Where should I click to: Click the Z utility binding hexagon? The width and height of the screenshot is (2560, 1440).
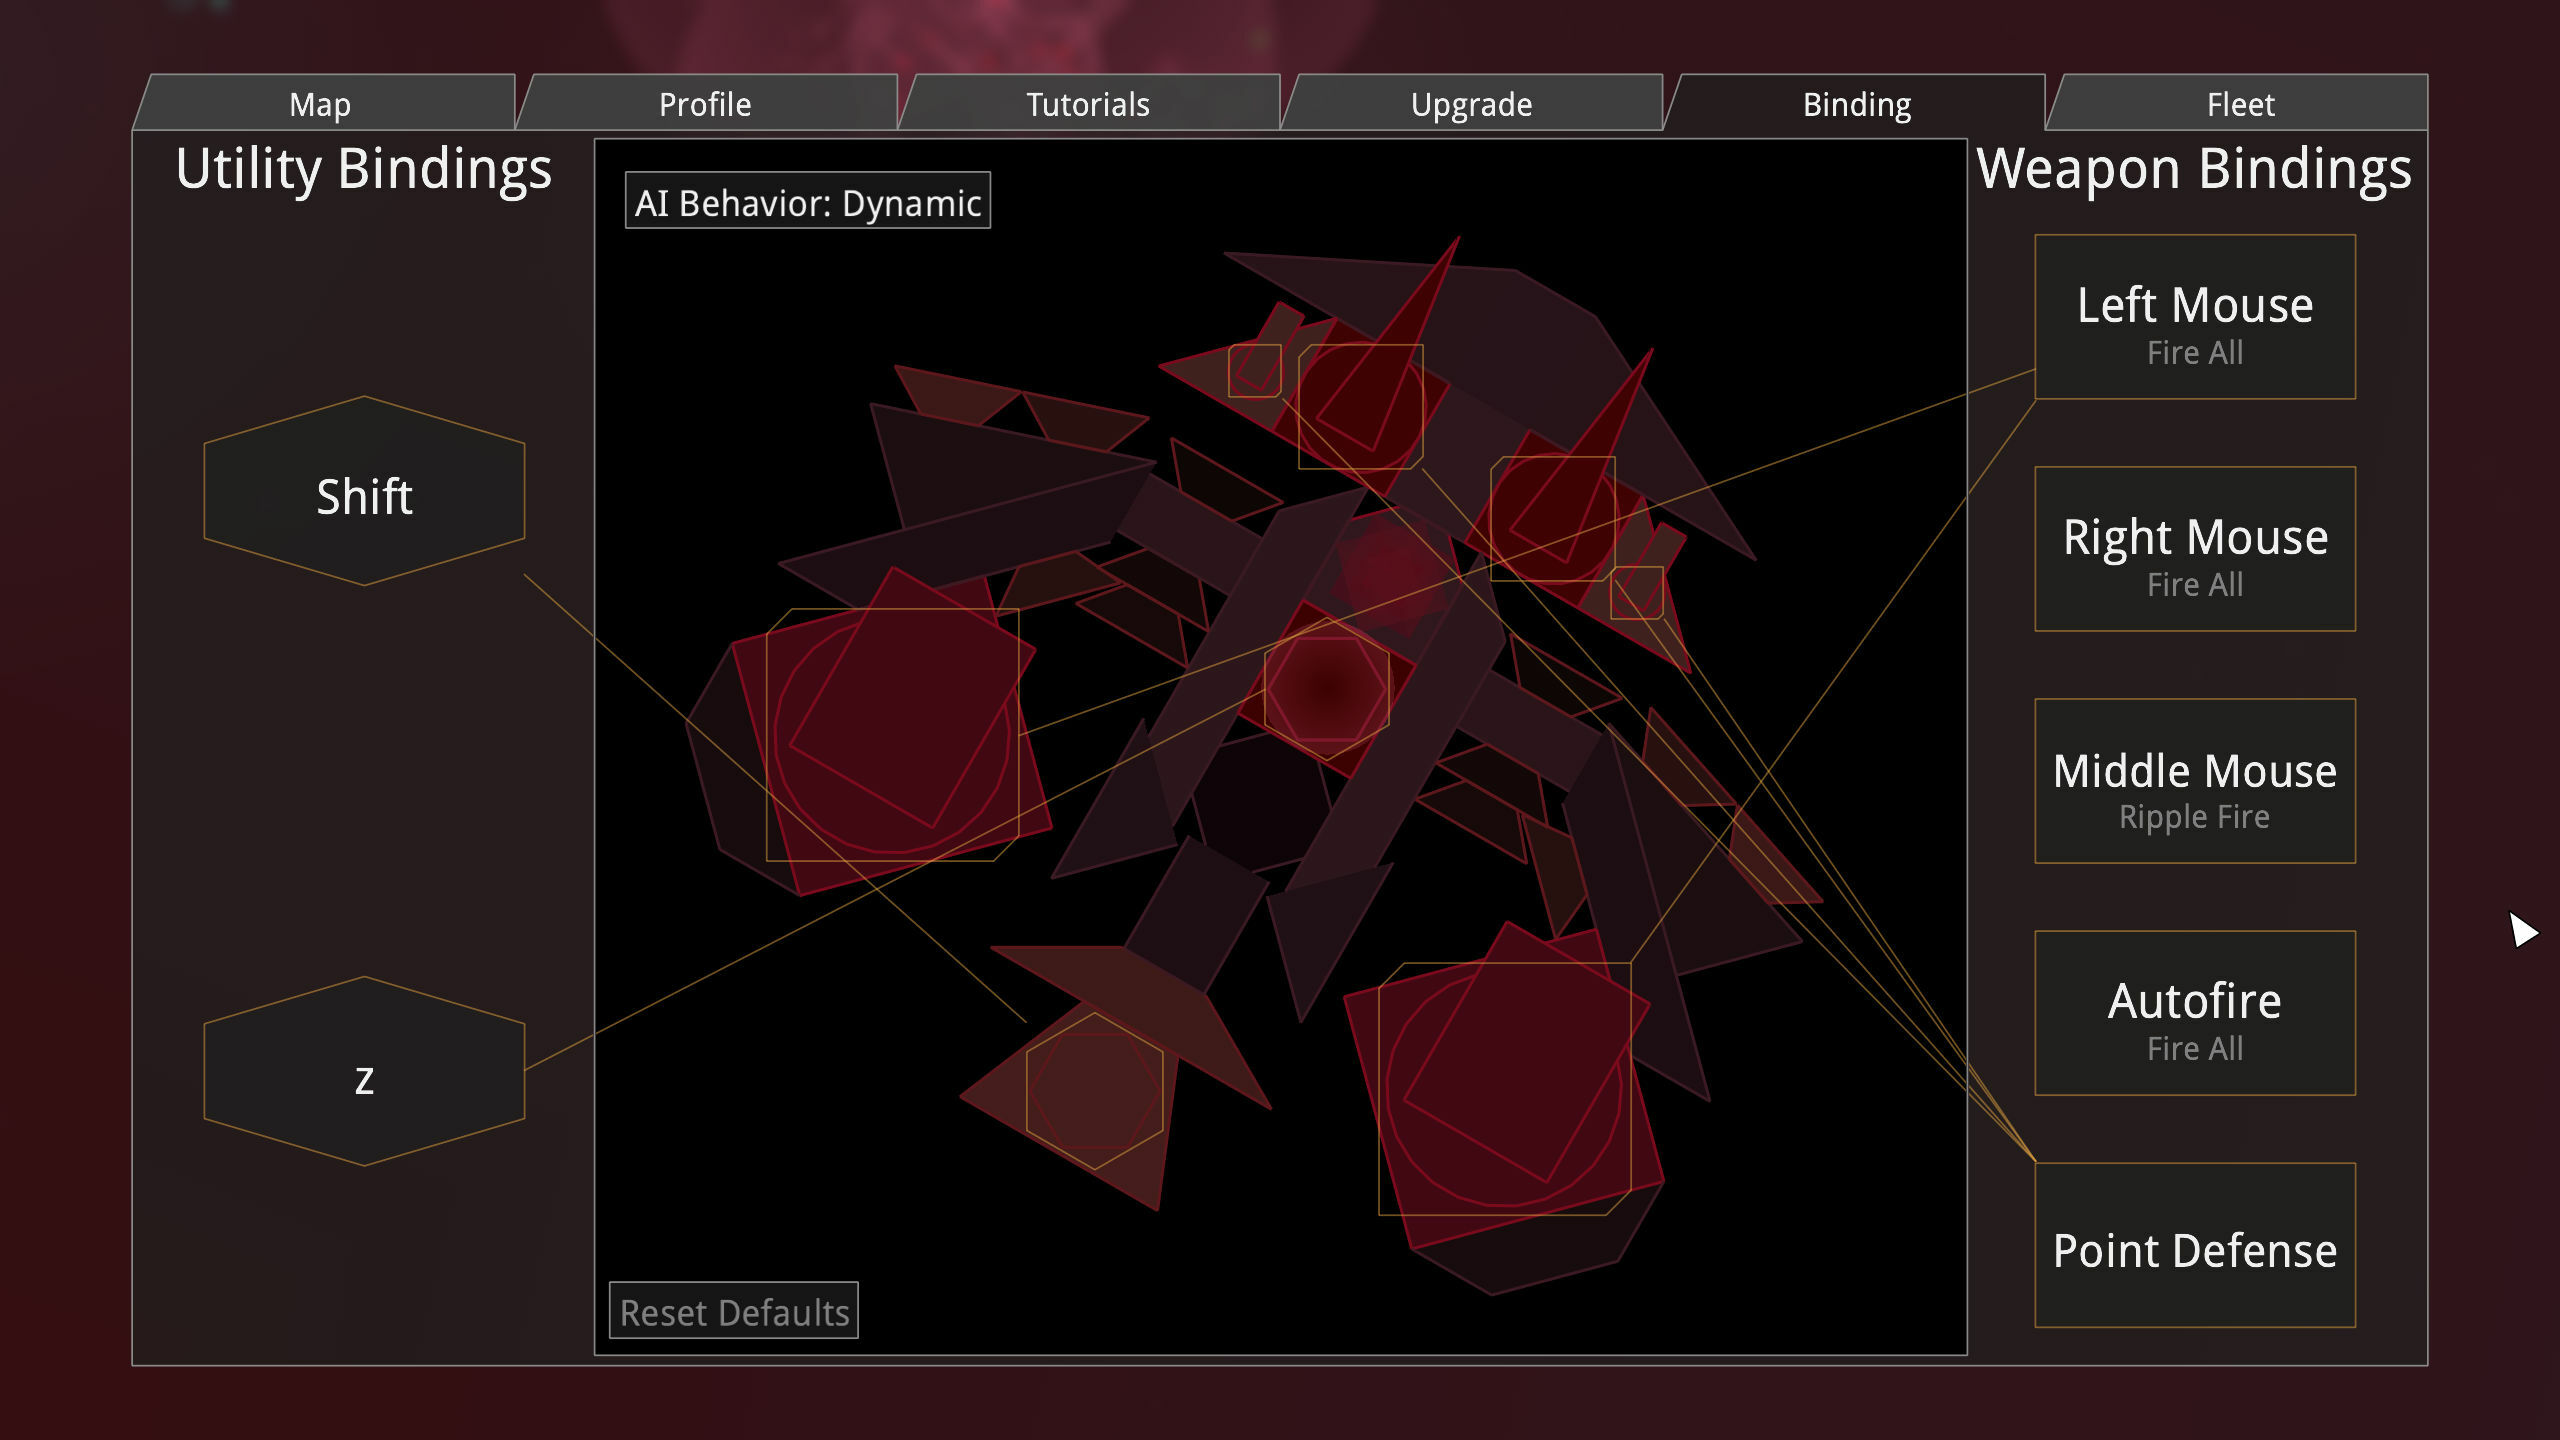click(364, 1080)
